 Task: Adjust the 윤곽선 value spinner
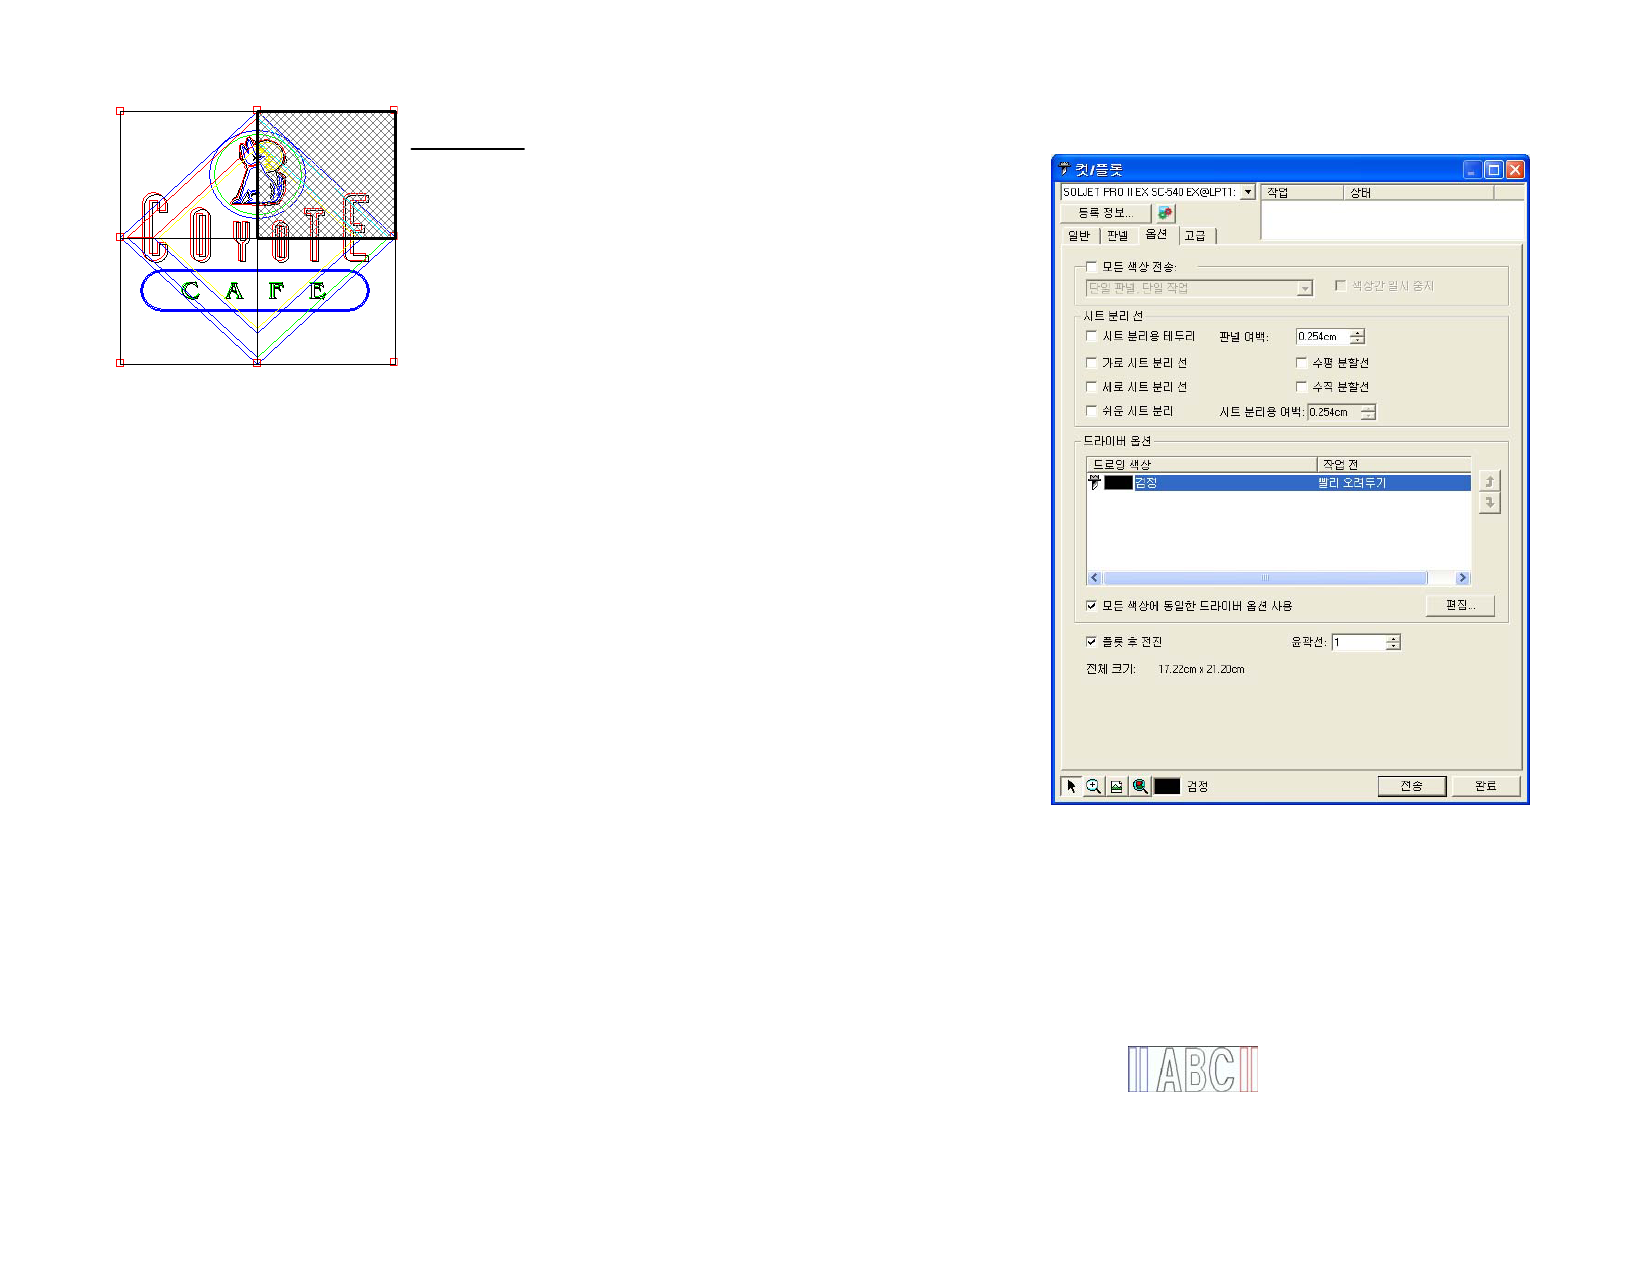coord(1393,642)
